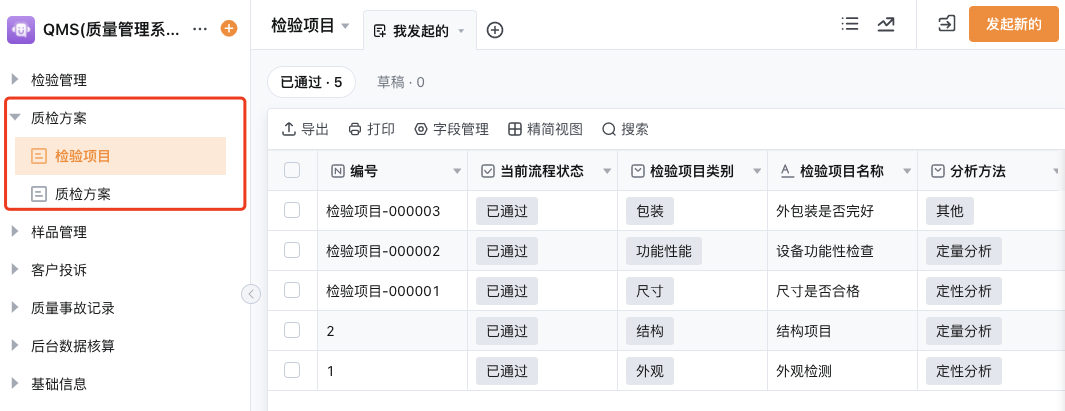Click the orange plus icon beside QMS title
The image size is (1065, 411).
point(229,29)
